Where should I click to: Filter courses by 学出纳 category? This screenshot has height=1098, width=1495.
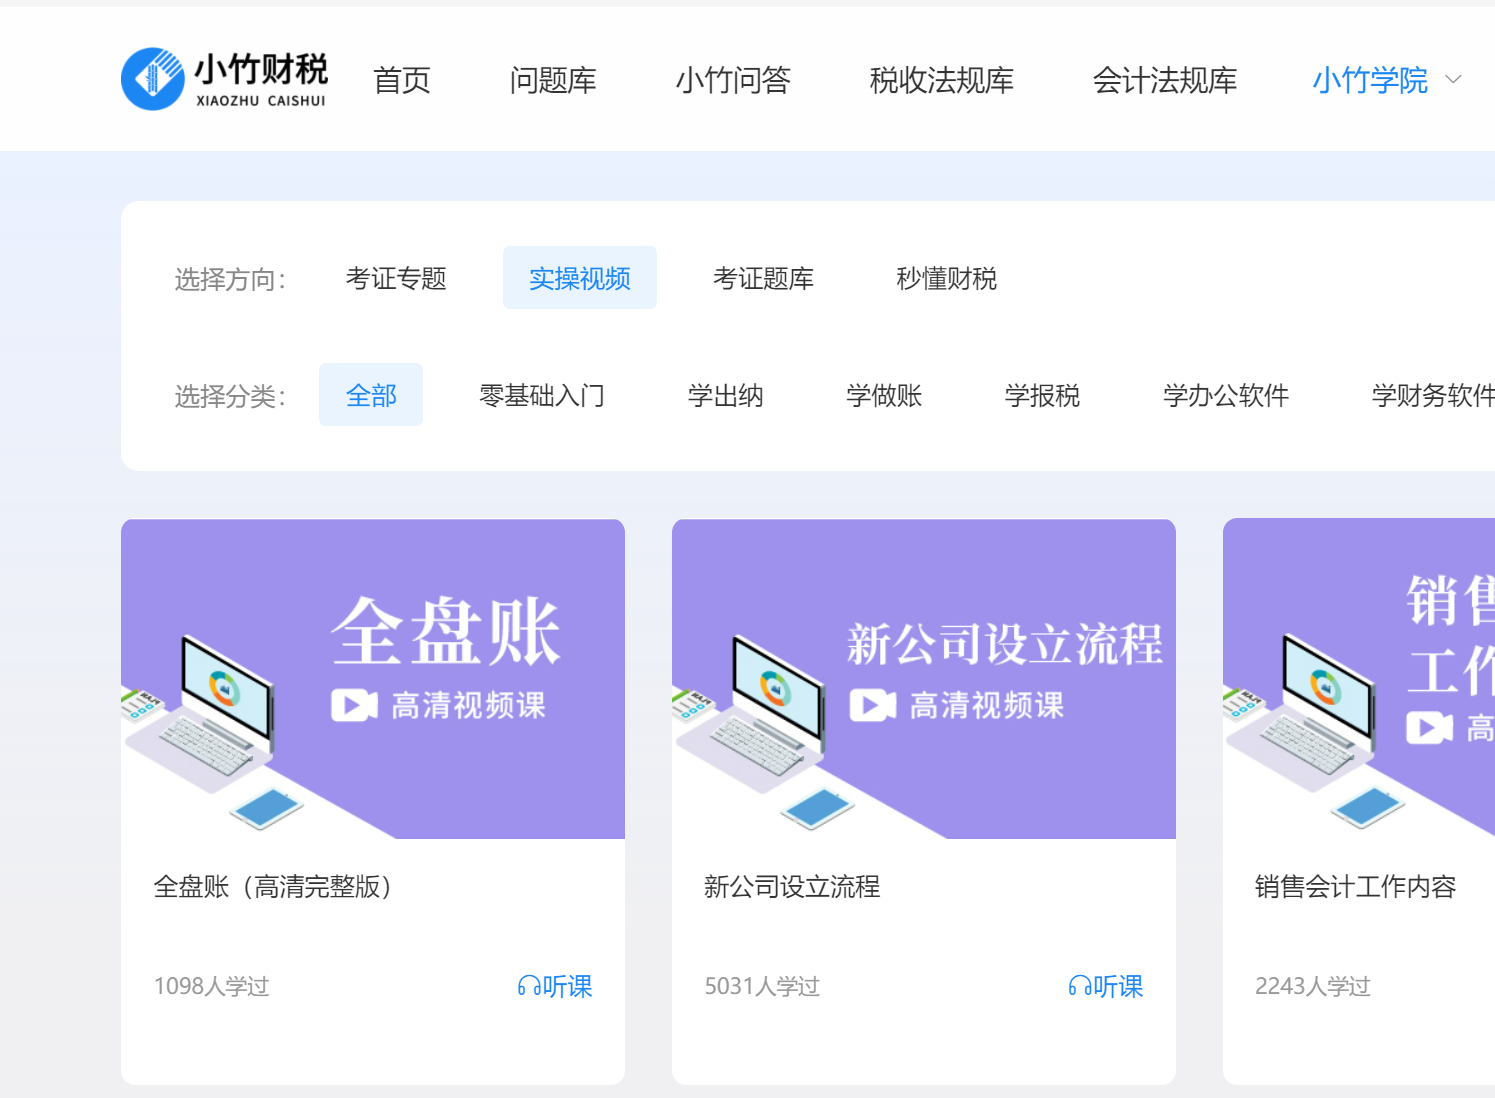pyautogui.click(x=725, y=395)
